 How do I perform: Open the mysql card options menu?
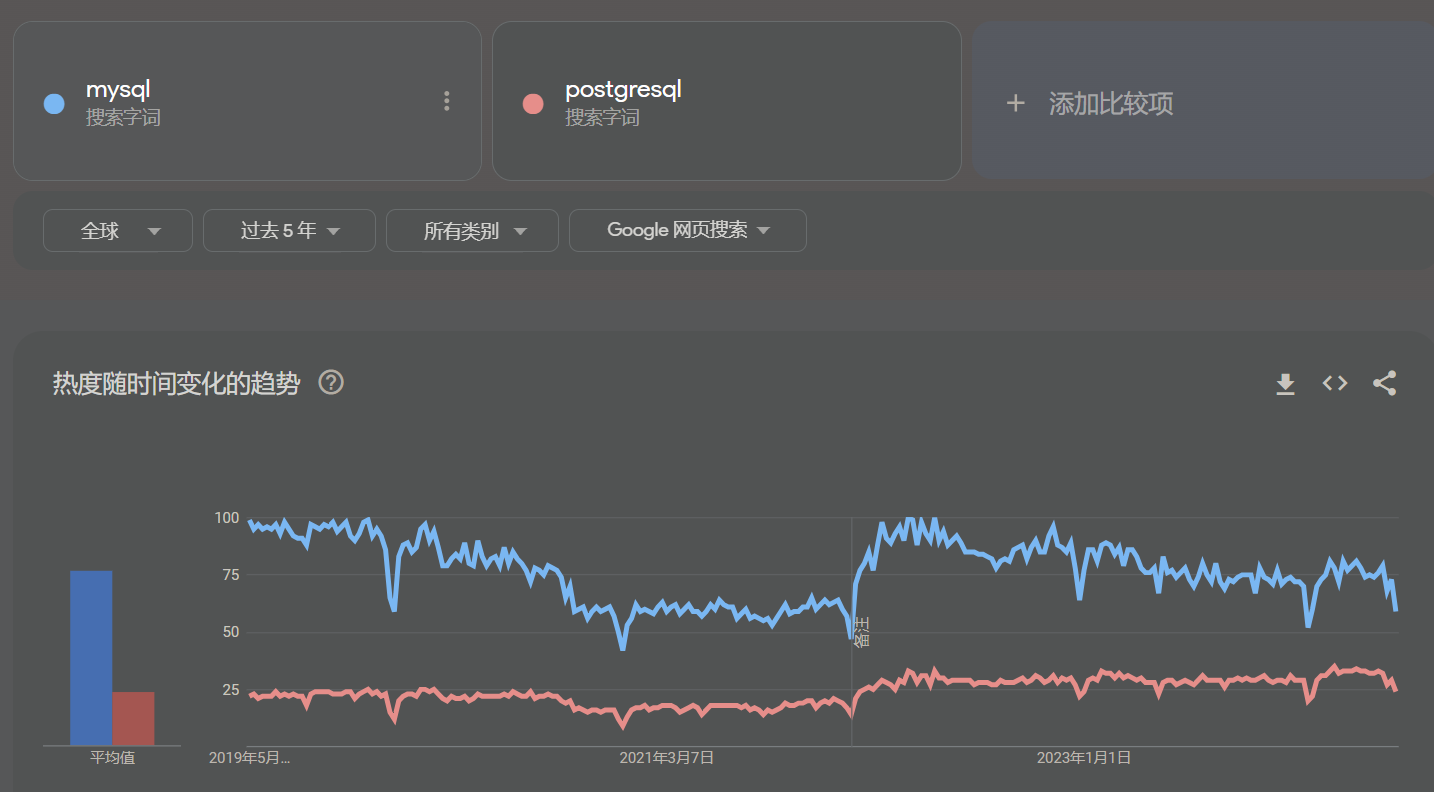446,101
